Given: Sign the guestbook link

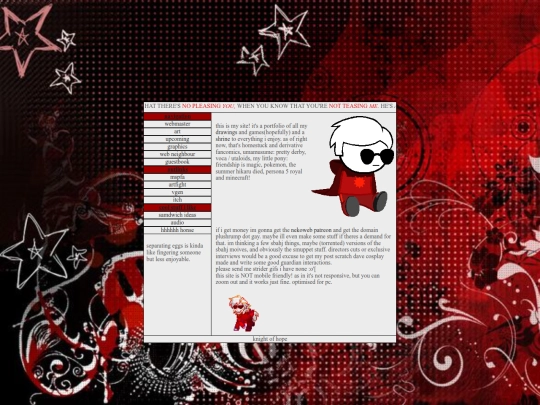Looking at the screenshot, I should [177, 162].
